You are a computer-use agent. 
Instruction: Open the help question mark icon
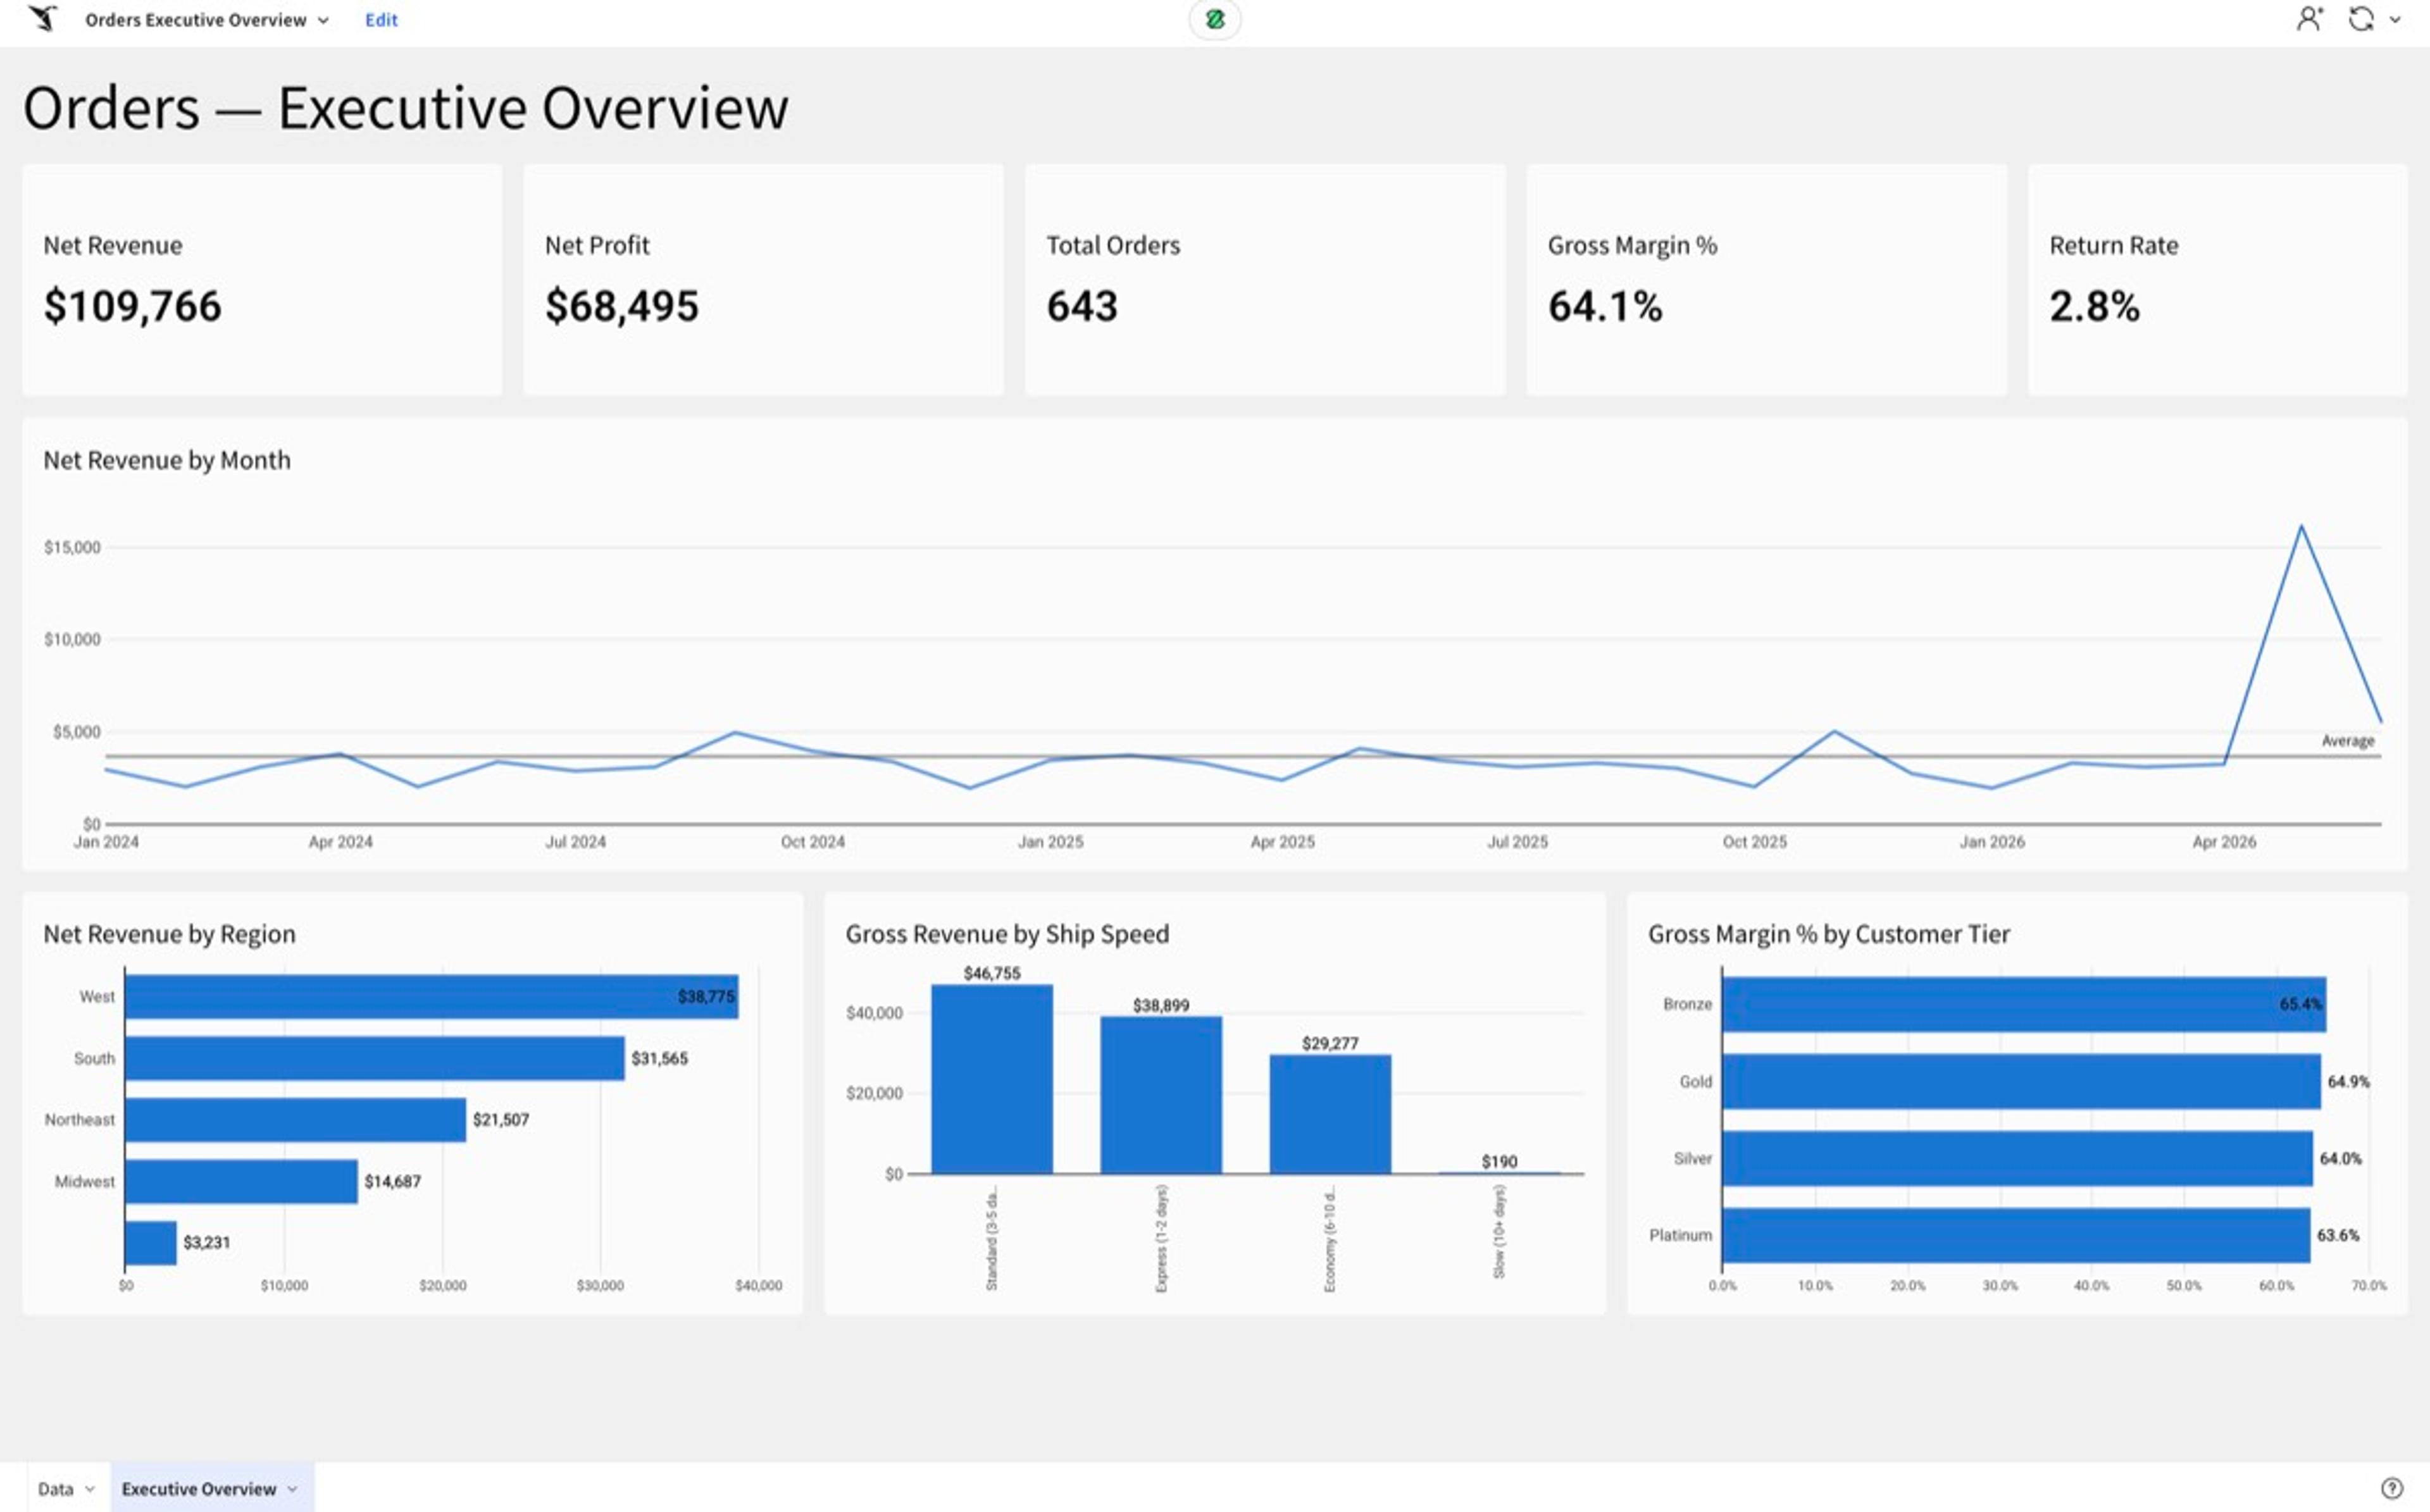[x=2392, y=1488]
